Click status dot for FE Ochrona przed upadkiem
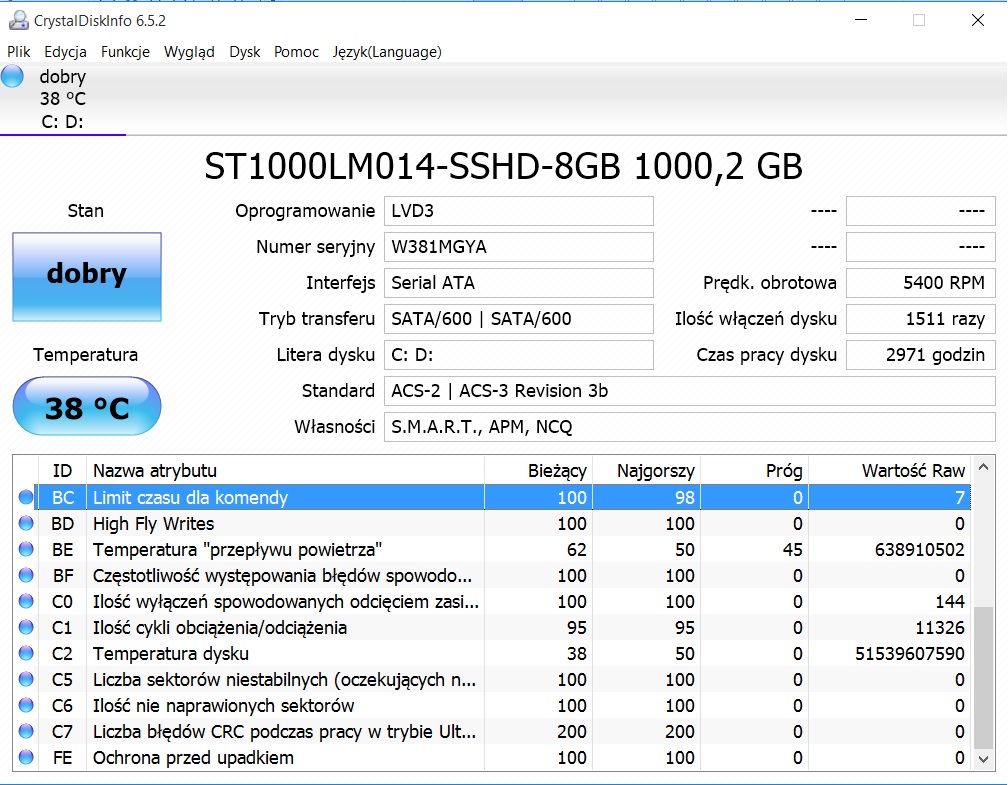Screen dimensions: 1008x785 pos(26,757)
